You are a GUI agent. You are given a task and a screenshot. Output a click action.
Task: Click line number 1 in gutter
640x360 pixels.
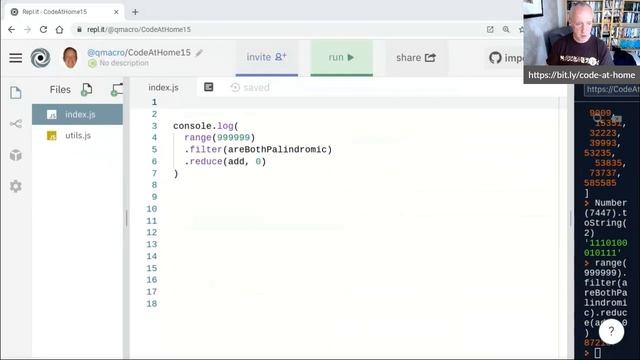click(154, 102)
